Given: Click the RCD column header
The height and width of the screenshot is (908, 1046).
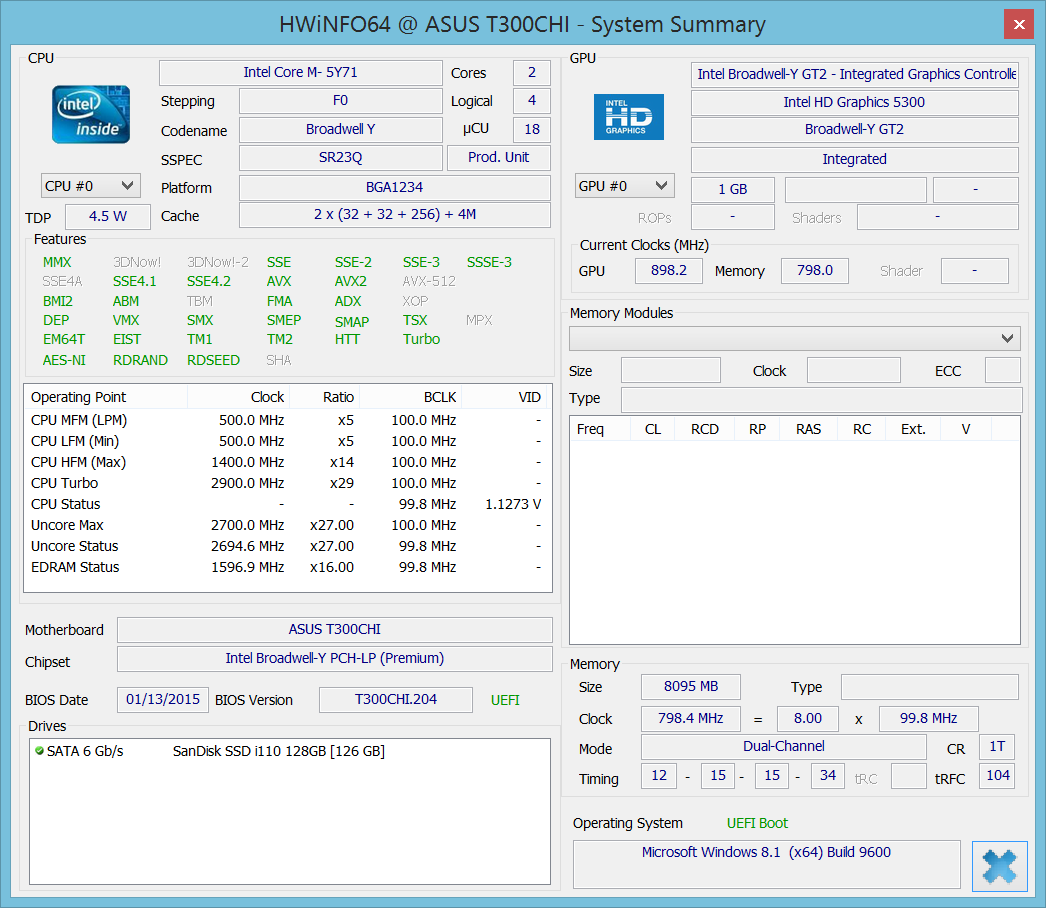Looking at the screenshot, I should point(704,429).
